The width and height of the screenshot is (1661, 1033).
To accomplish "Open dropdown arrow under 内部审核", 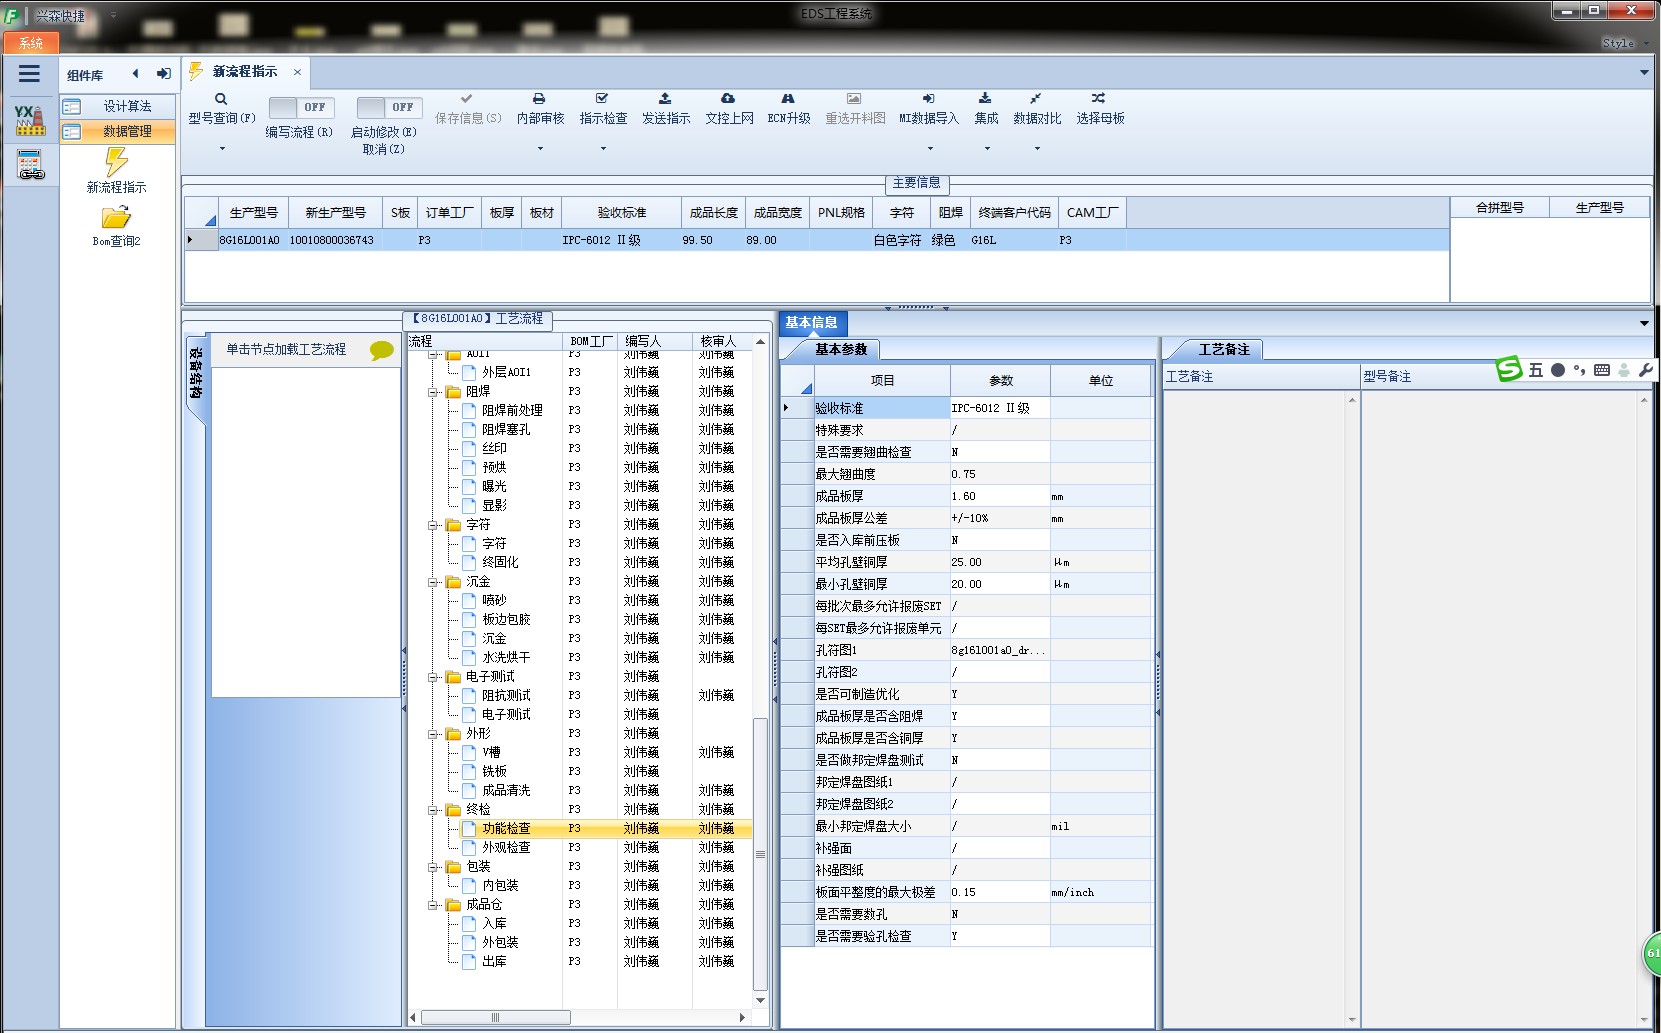I will tap(540, 149).
